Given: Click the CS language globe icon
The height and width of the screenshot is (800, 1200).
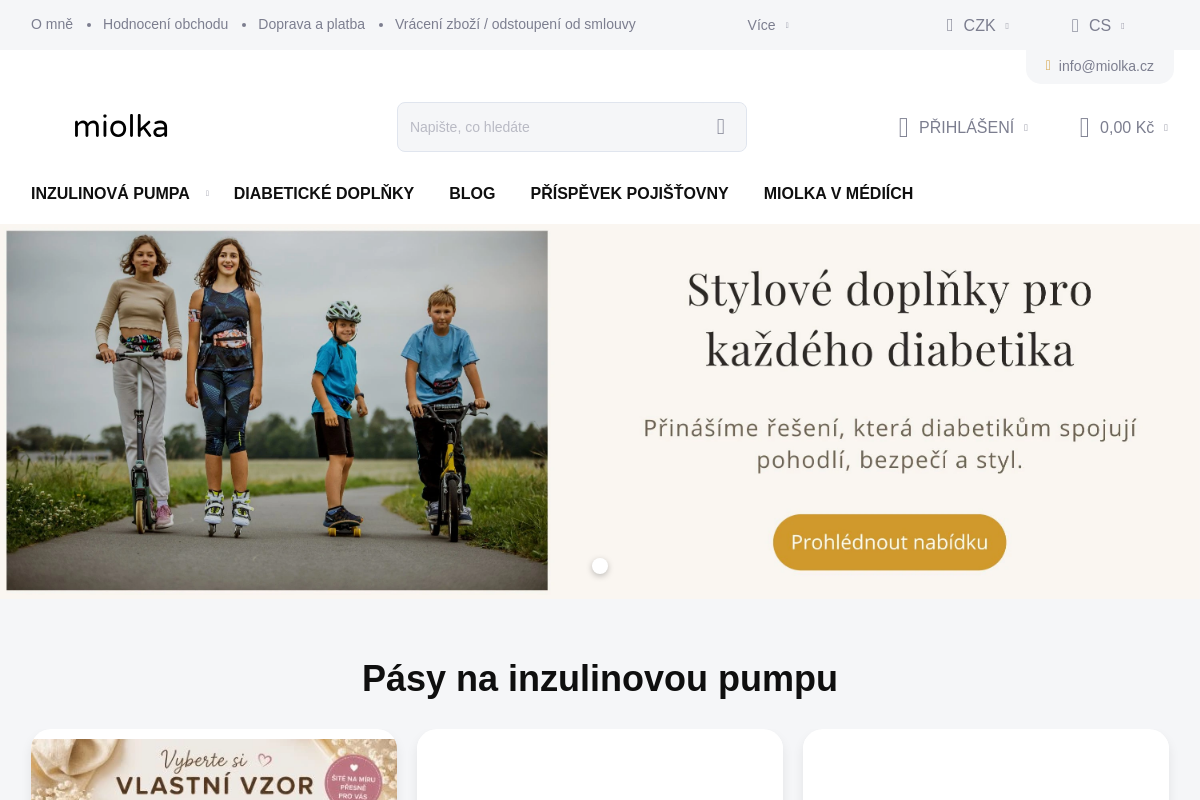Looking at the screenshot, I should (1075, 26).
